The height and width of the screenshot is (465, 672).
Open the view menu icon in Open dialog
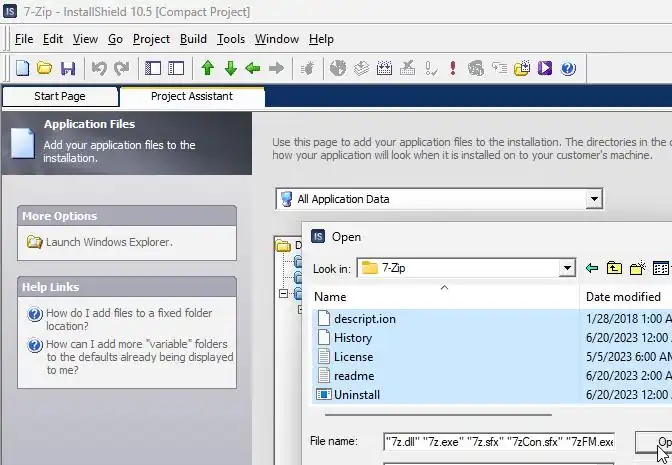[661, 268]
